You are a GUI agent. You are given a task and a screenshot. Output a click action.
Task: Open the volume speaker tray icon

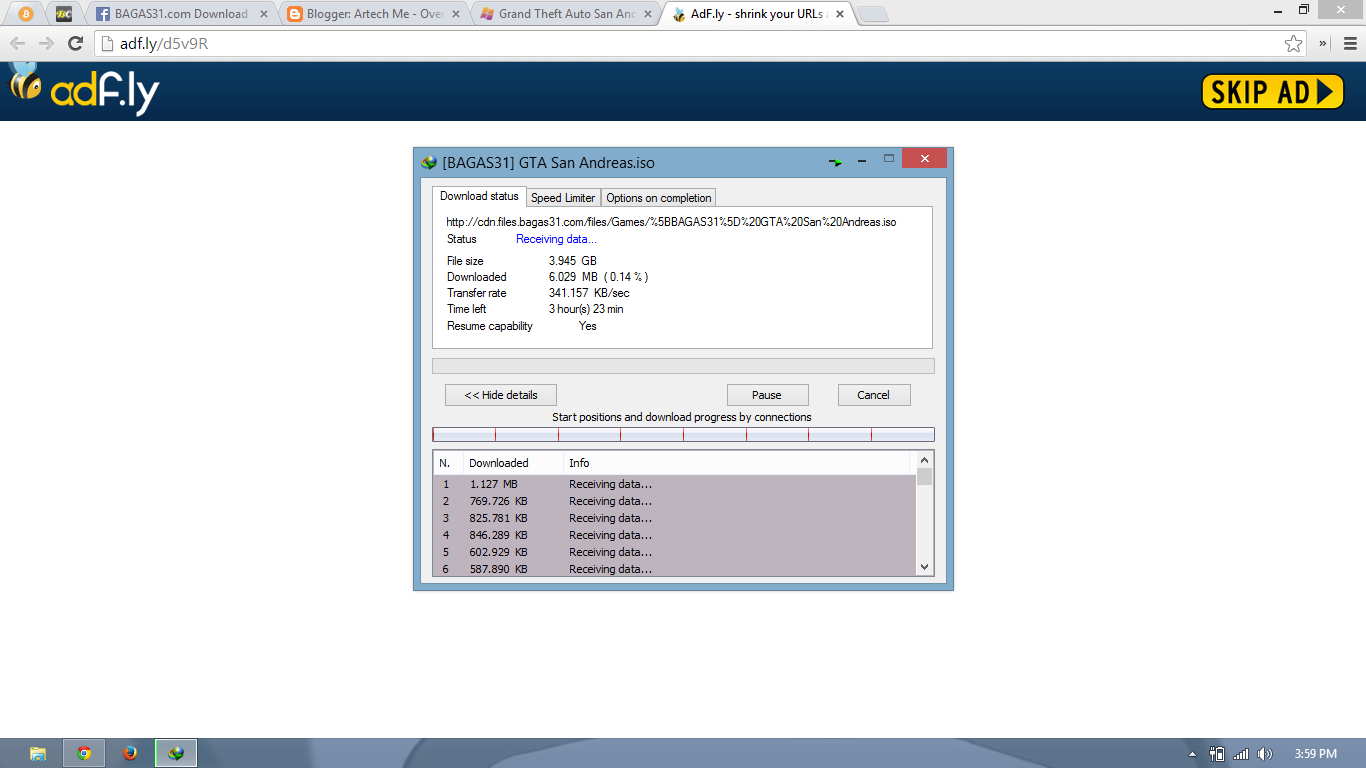[x=1265, y=754]
